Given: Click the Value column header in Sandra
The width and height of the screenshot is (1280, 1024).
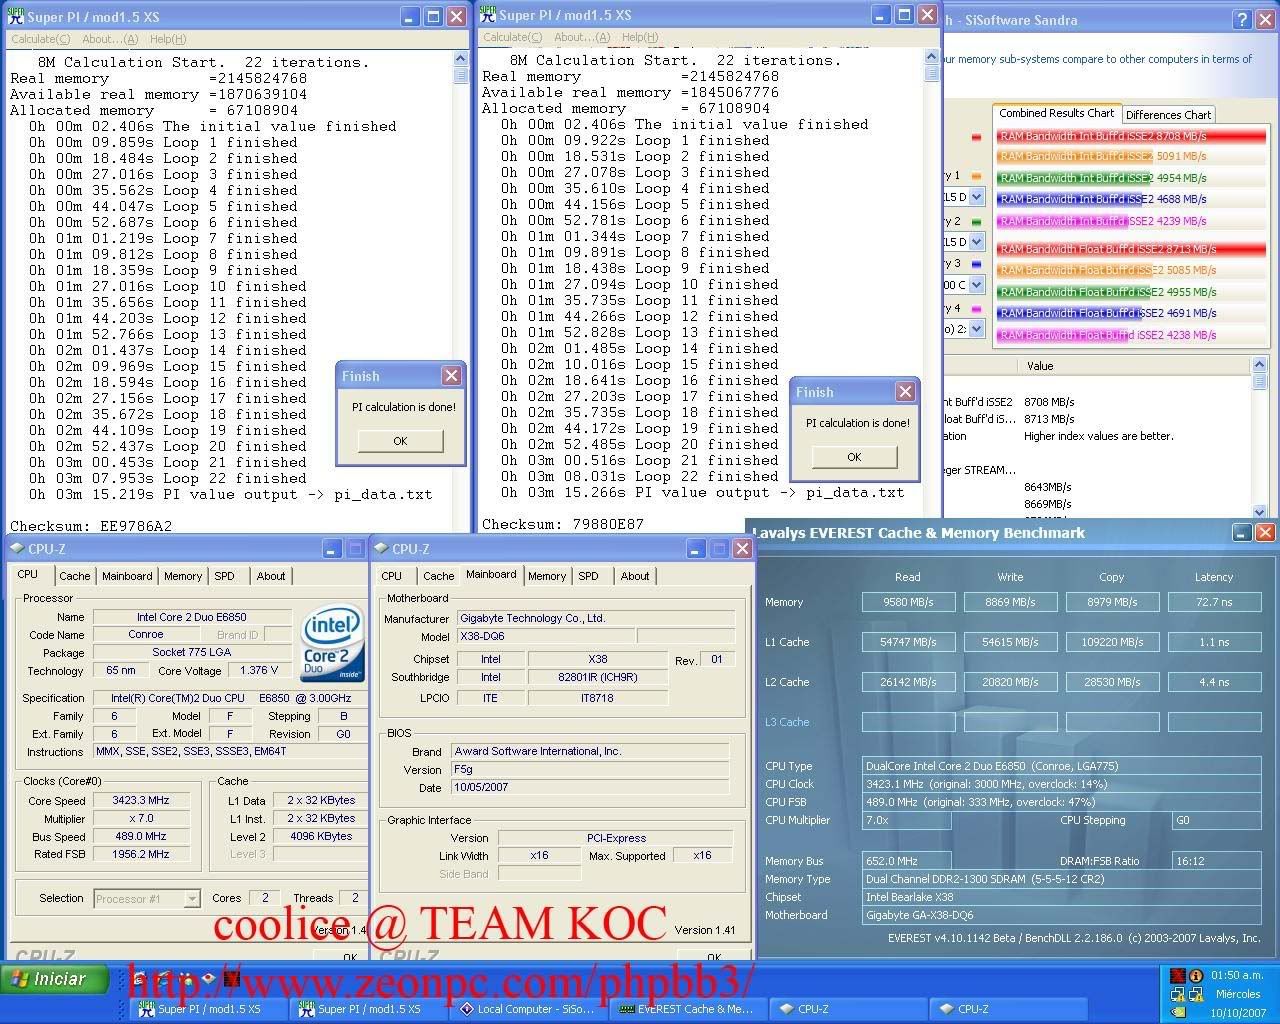Looking at the screenshot, I should click(x=1134, y=366).
